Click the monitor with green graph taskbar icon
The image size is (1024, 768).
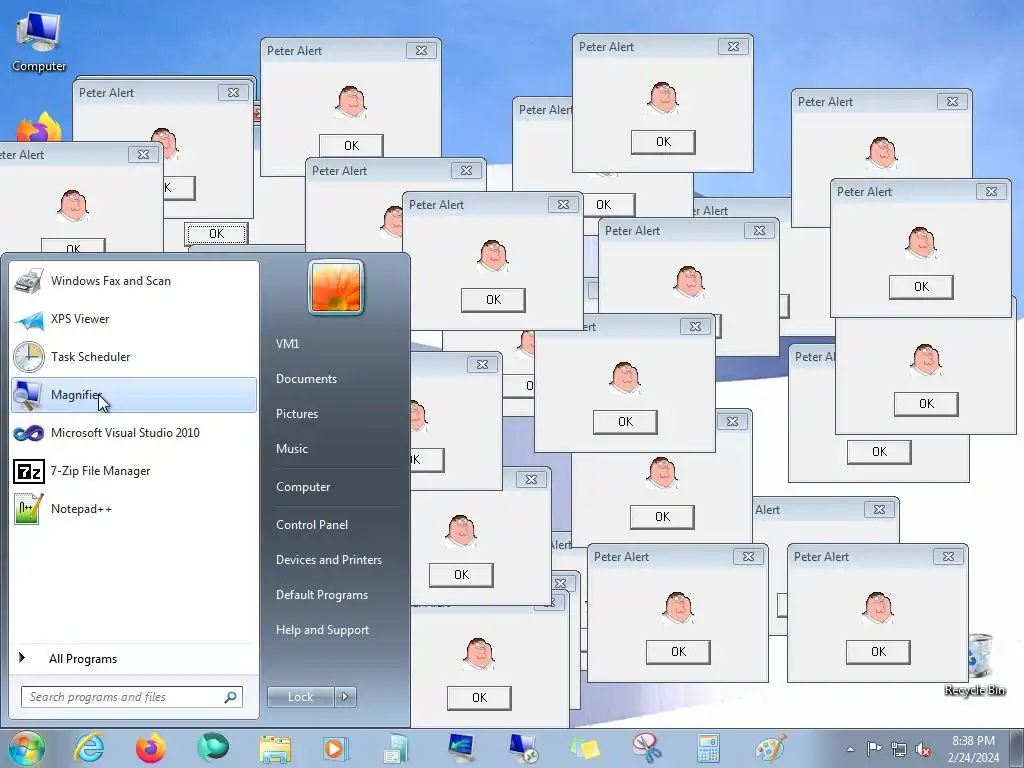[462, 748]
